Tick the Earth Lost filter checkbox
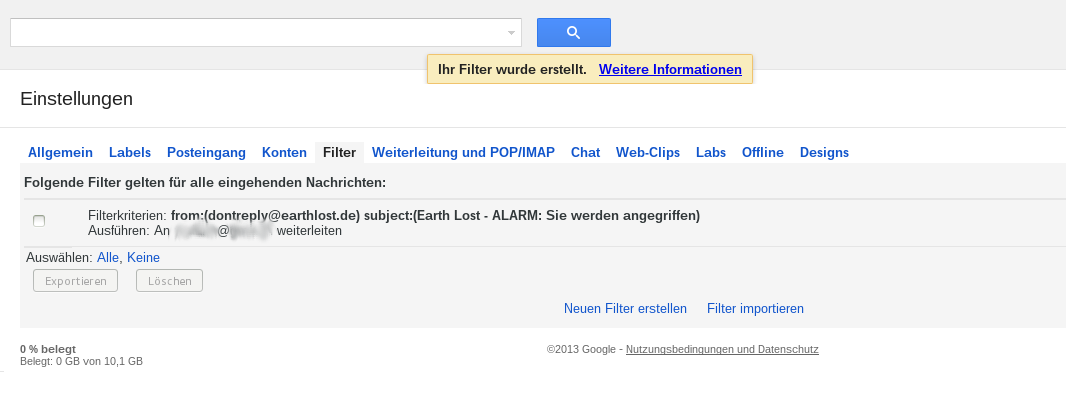The image size is (1066, 408). [x=39, y=221]
